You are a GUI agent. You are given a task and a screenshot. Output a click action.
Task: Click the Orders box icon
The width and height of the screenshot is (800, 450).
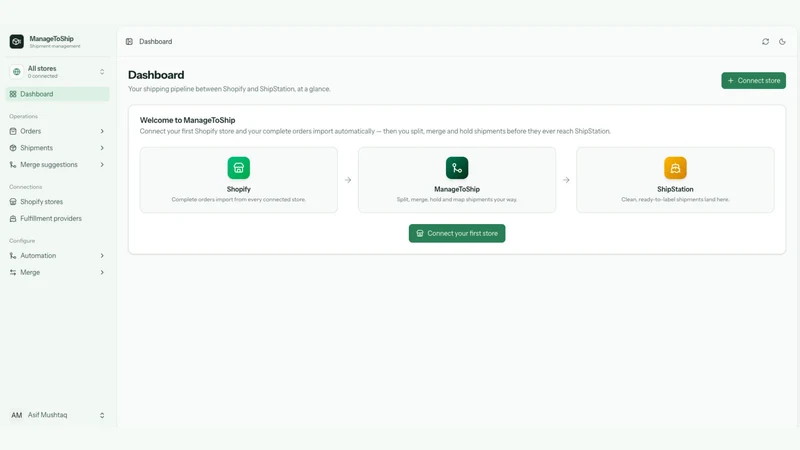13,131
